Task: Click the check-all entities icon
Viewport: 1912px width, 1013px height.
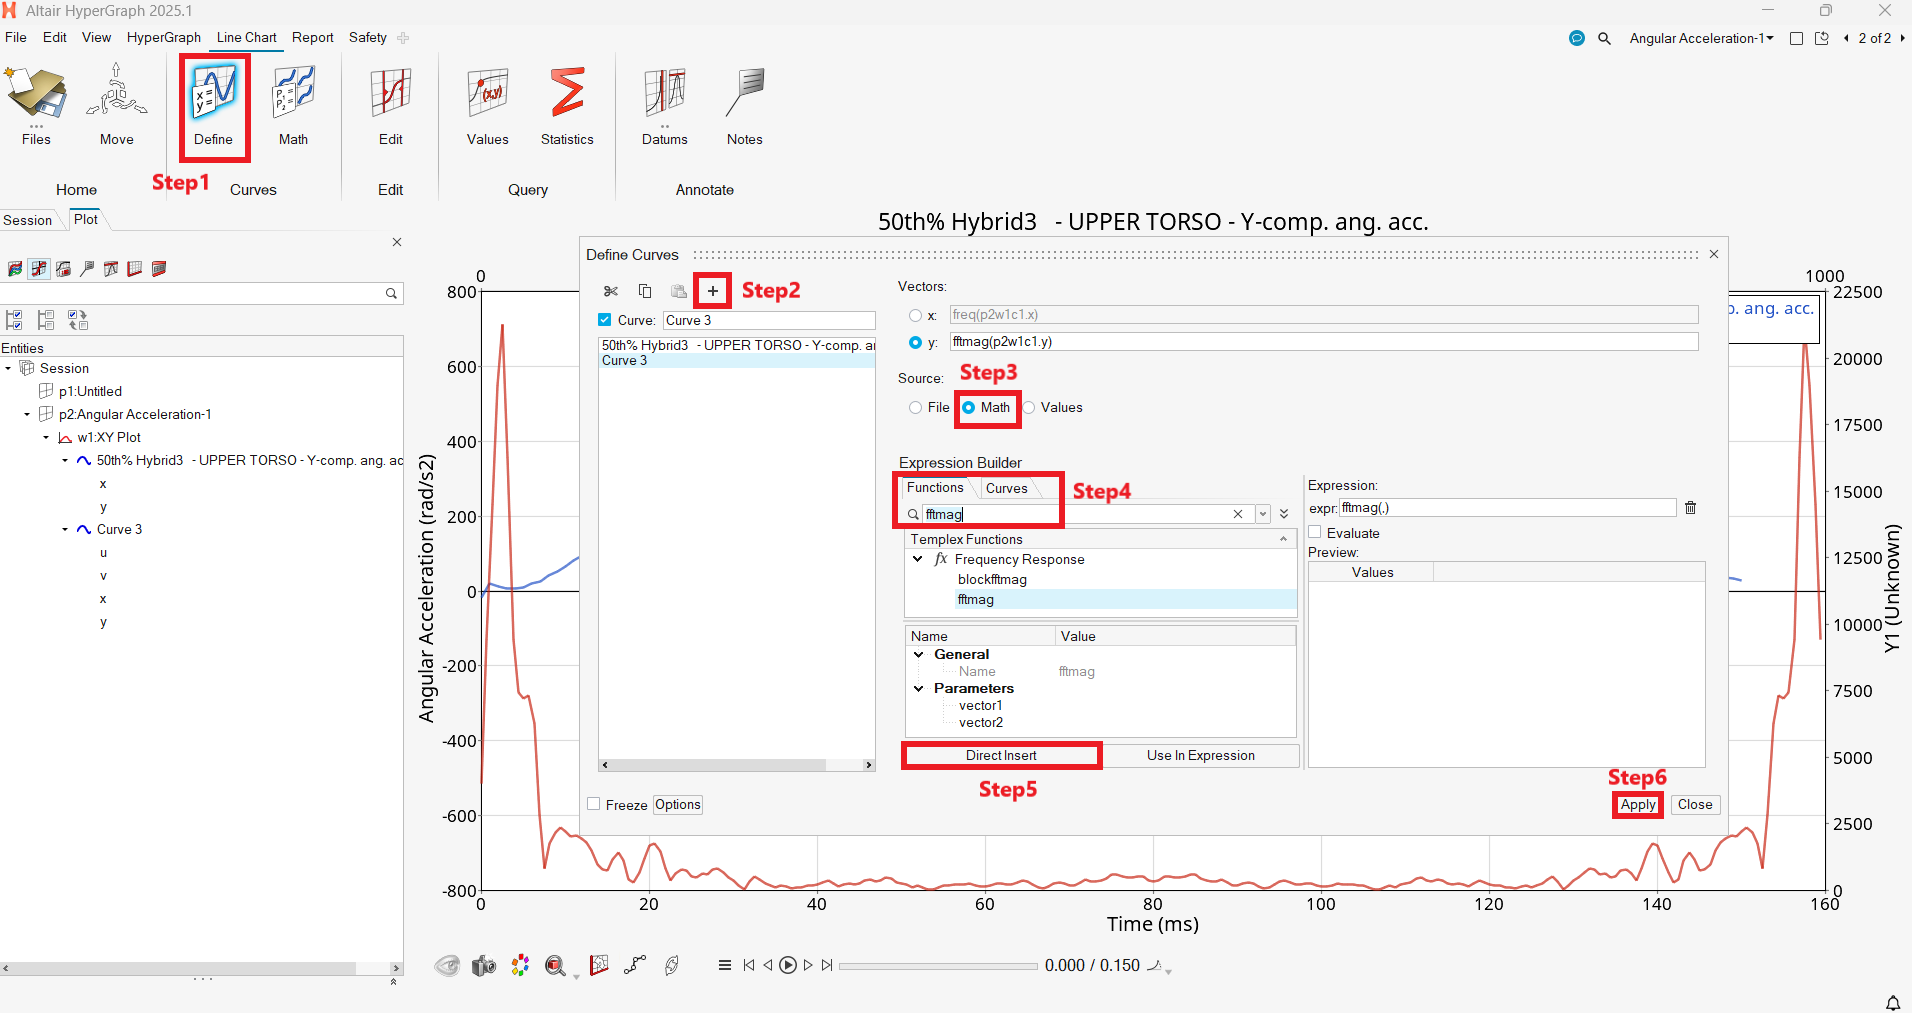Action: click(14, 320)
